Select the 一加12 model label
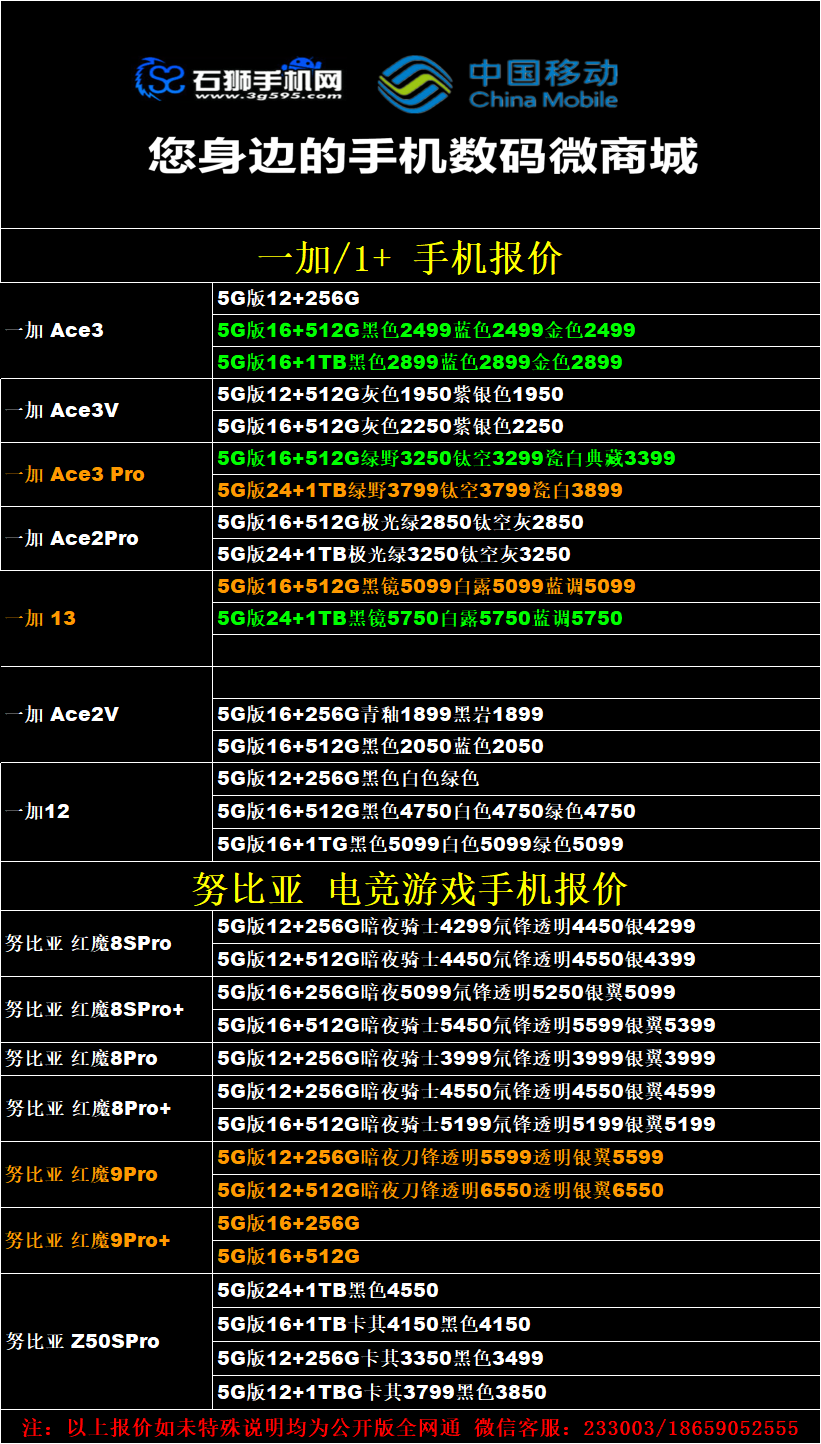This screenshot has height=1444, width=821. (38, 811)
